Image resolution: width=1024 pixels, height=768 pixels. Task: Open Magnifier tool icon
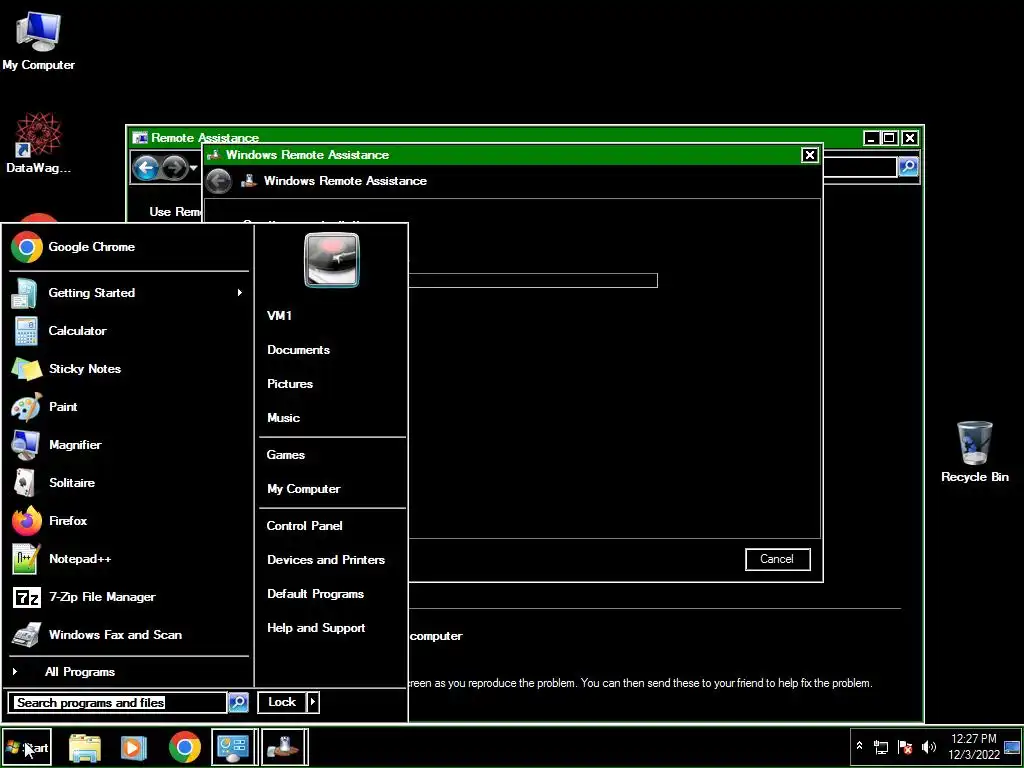(x=26, y=445)
